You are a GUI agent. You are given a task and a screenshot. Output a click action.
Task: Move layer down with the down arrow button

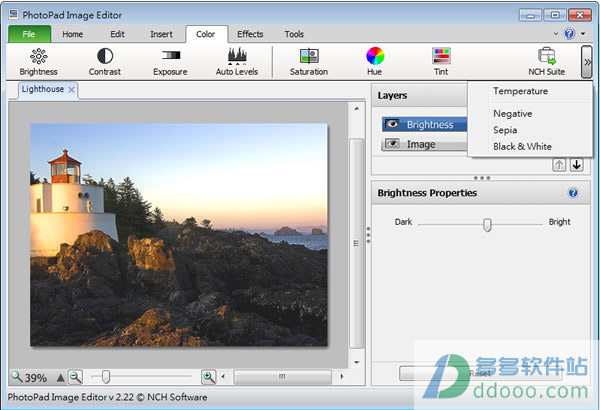click(577, 165)
